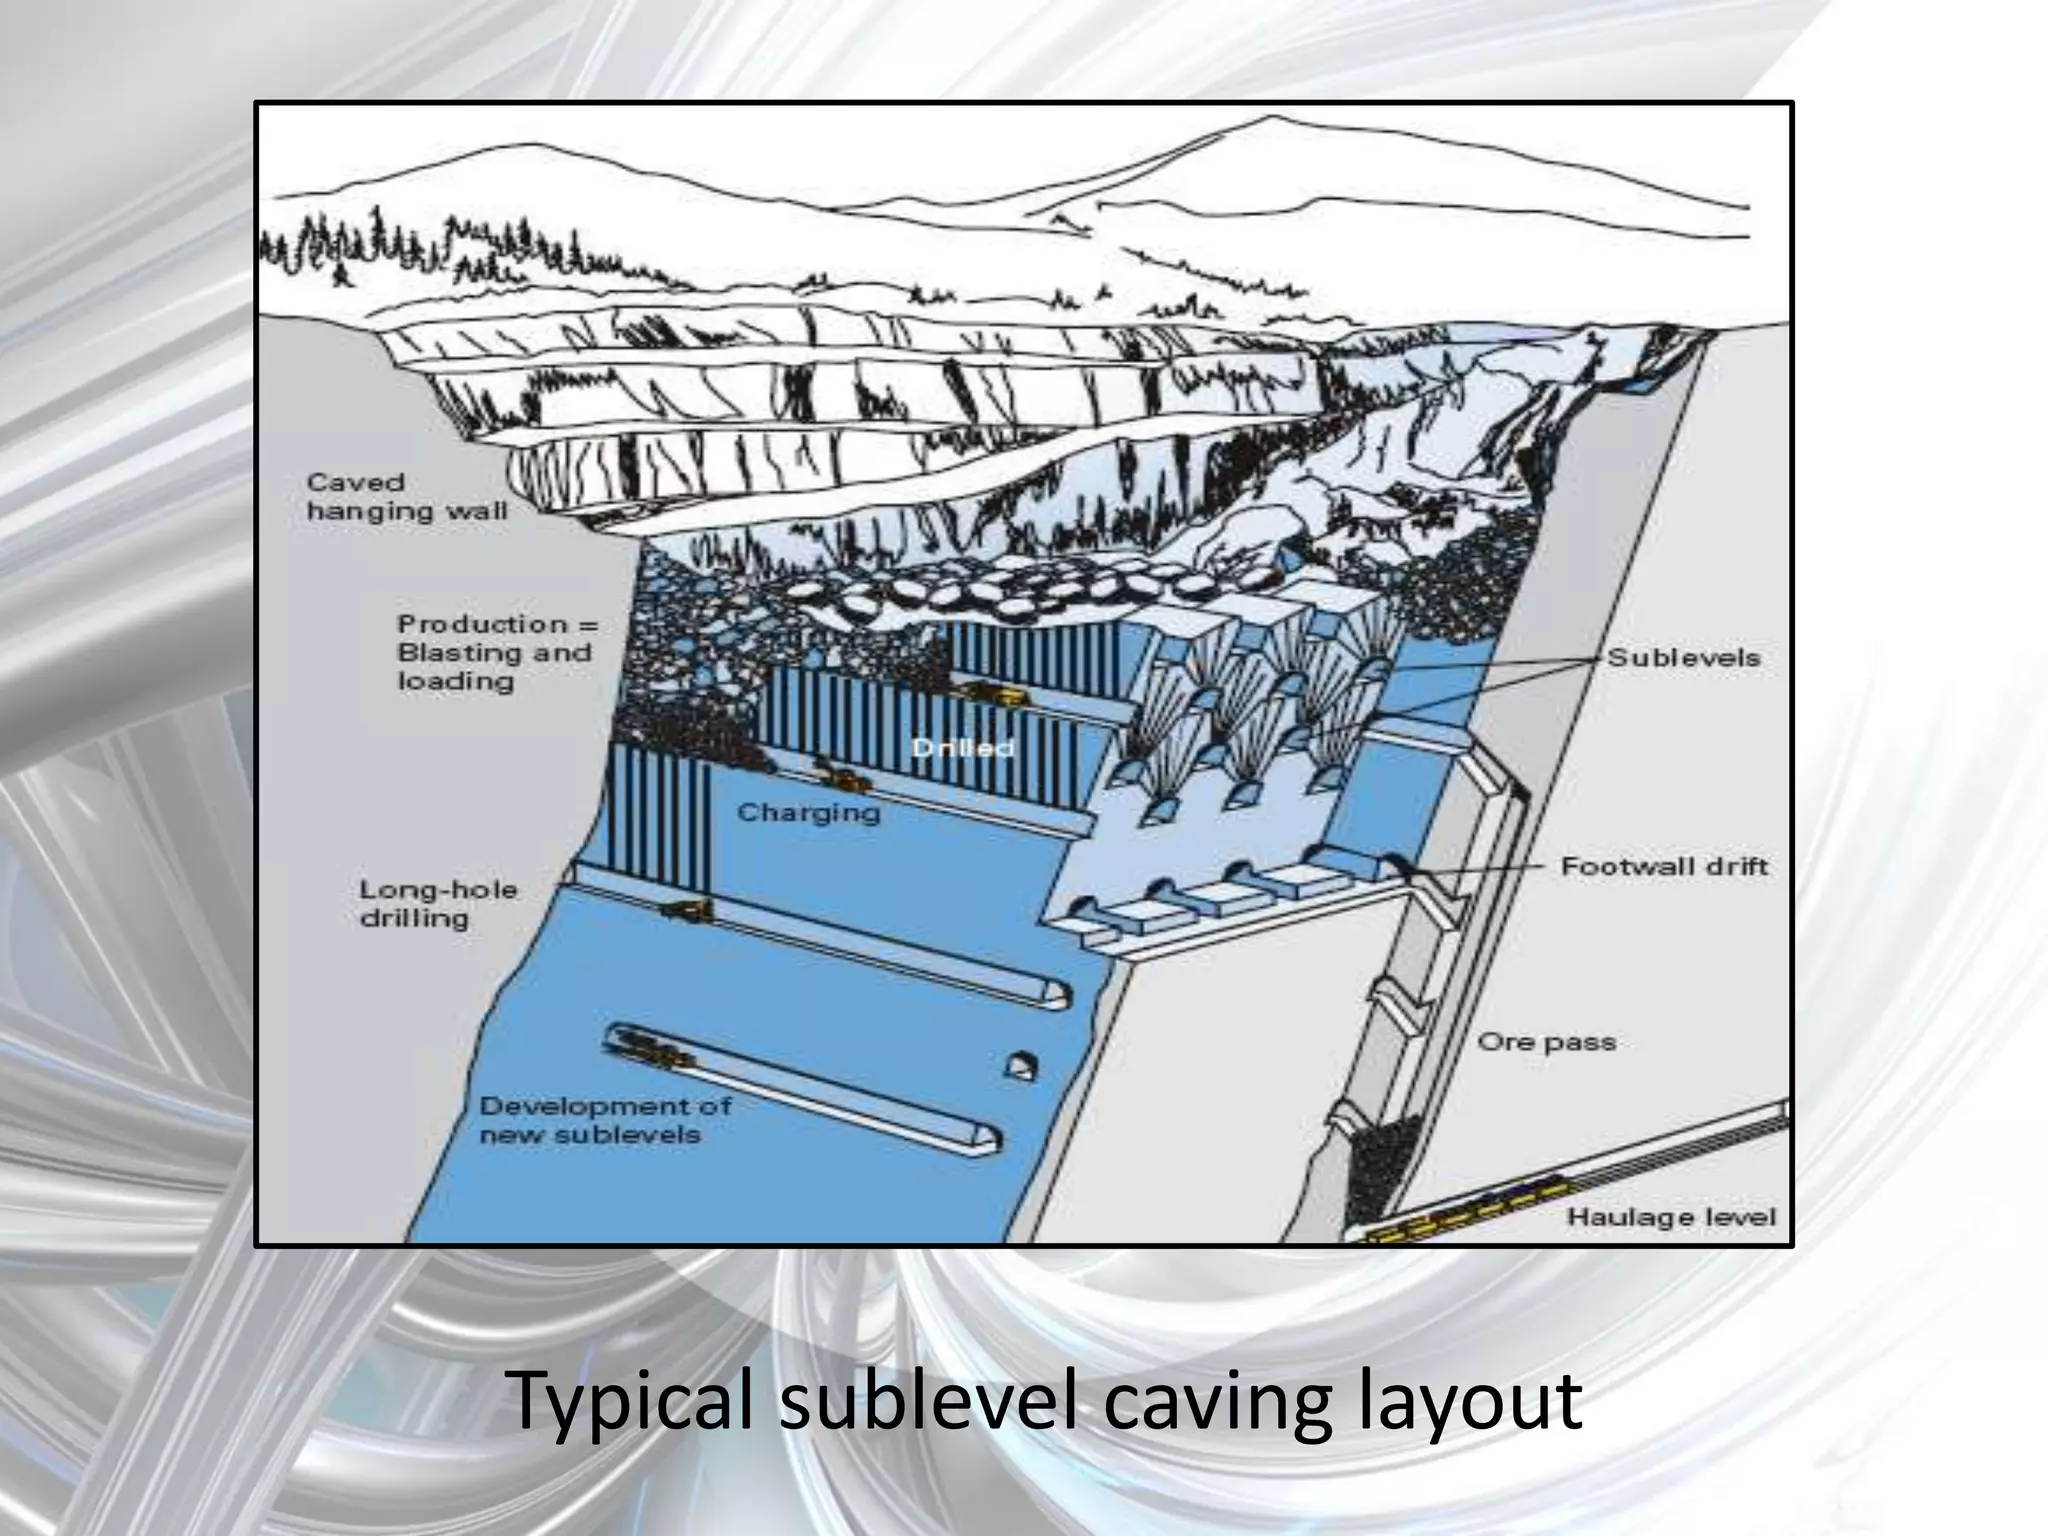Image resolution: width=2048 pixels, height=1536 pixels.
Task: Click the 'Long-hole drilling' label
Action: pyautogui.click(x=438, y=904)
